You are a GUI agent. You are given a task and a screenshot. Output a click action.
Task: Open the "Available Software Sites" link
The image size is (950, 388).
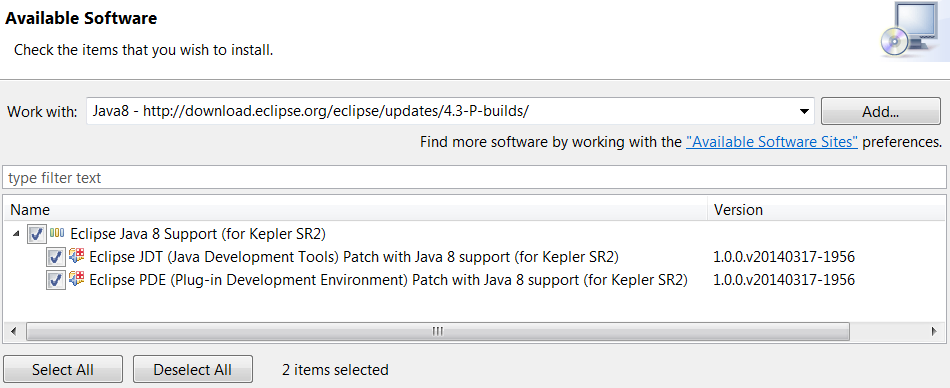pos(771,142)
